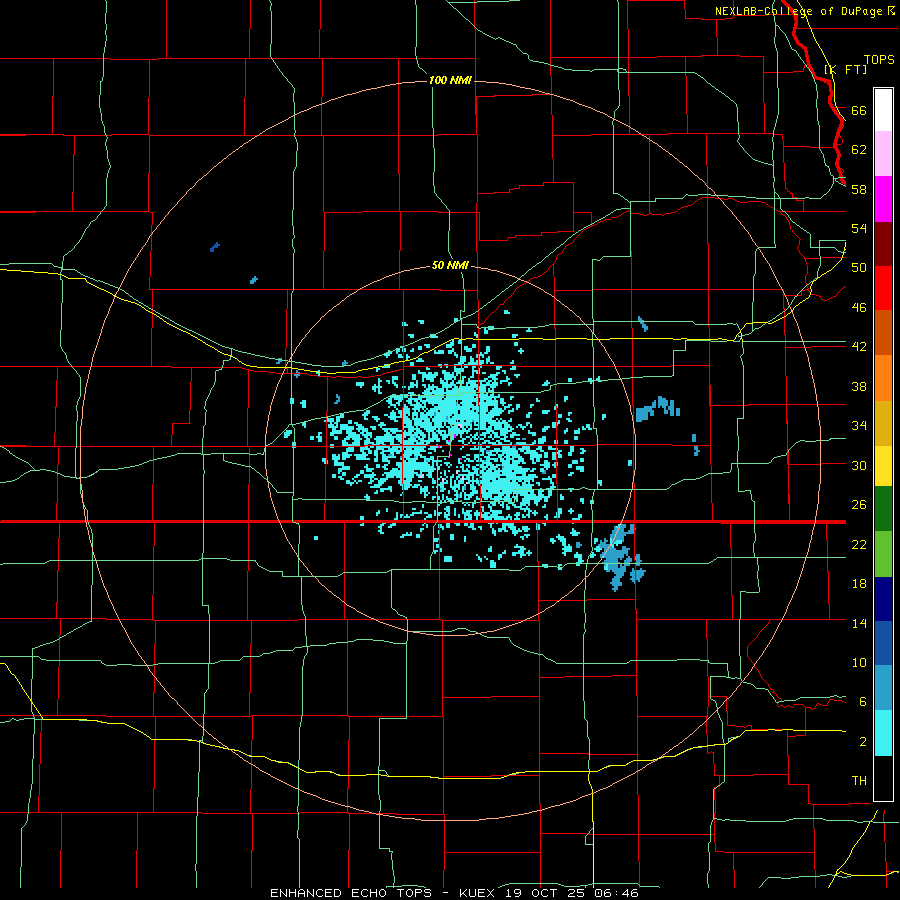Click the 10 legend value
This screenshot has width=900, height=900.
click(x=859, y=662)
